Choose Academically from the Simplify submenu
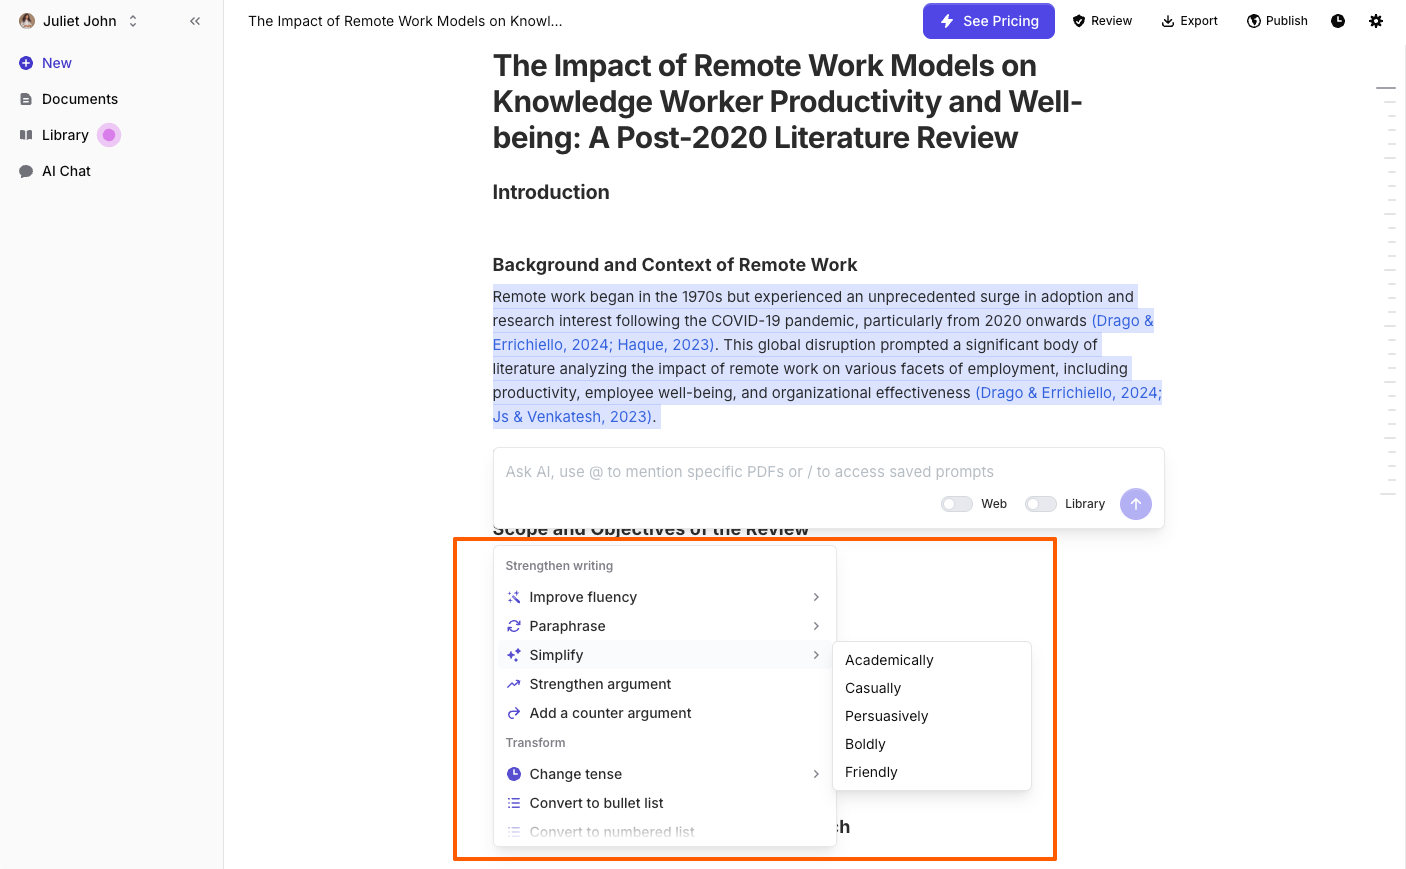Image resolution: width=1406 pixels, height=869 pixels. point(889,660)
